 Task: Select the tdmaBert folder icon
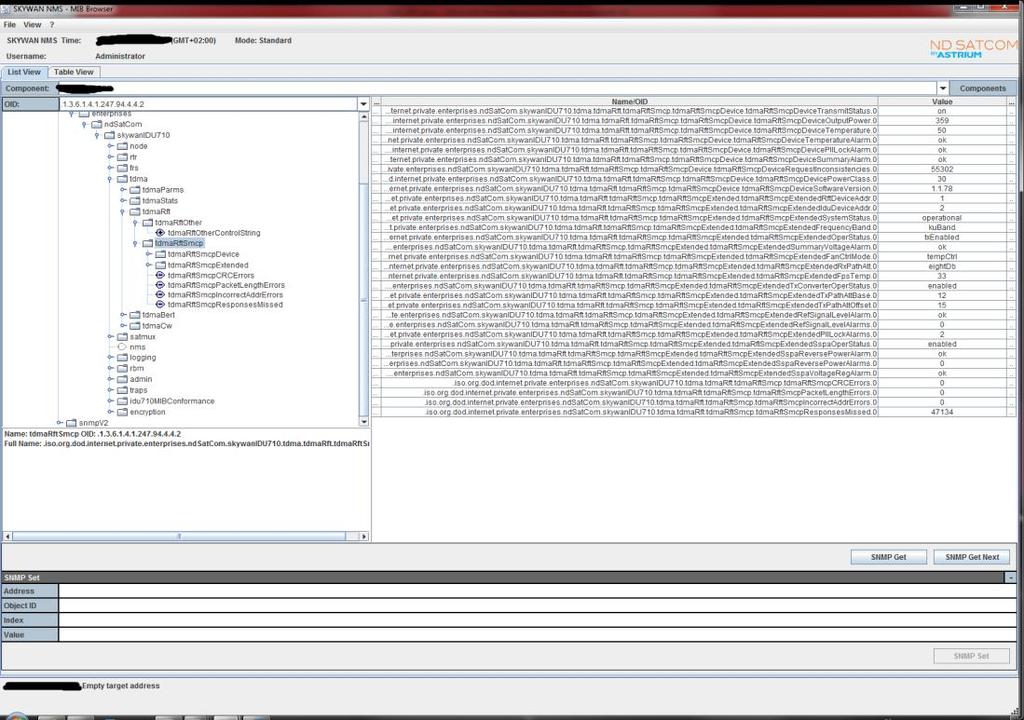click(x=135, y=315)
